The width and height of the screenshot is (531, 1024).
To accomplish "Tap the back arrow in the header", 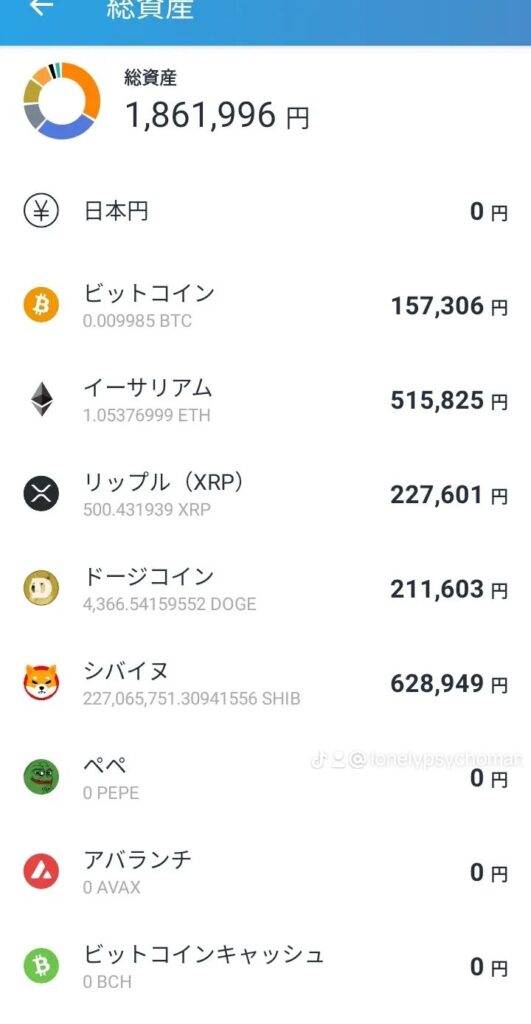I will [41, 7].
